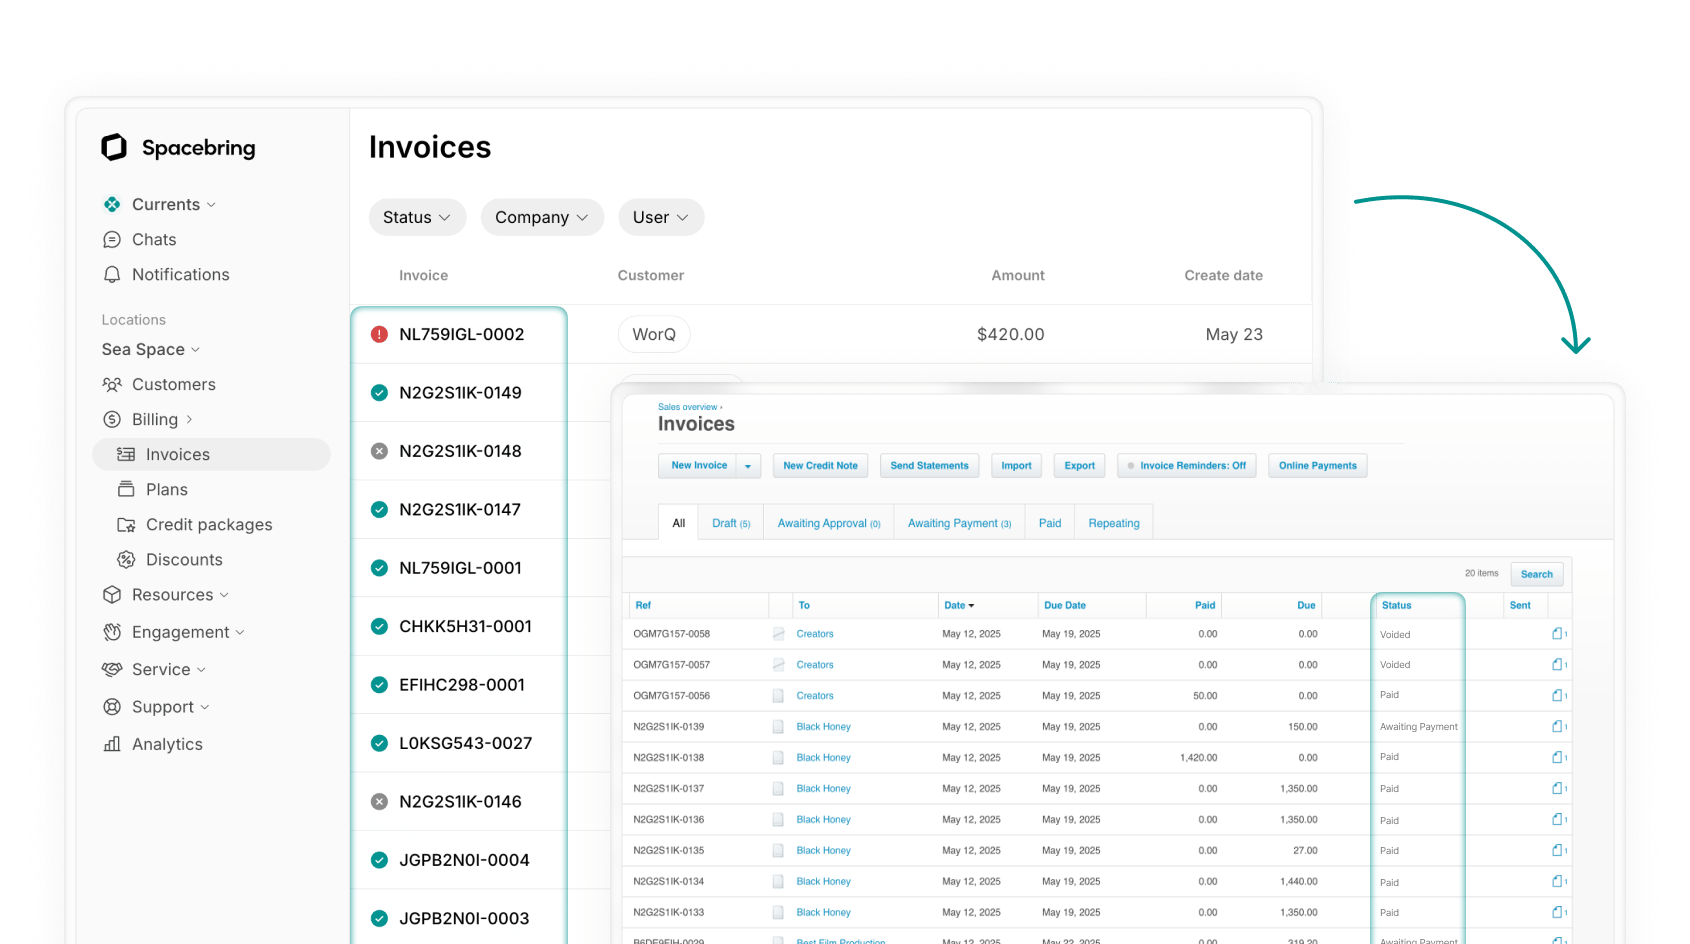
Task: Click the Plans icon in sidebar
Action: (x=126, y=489)
